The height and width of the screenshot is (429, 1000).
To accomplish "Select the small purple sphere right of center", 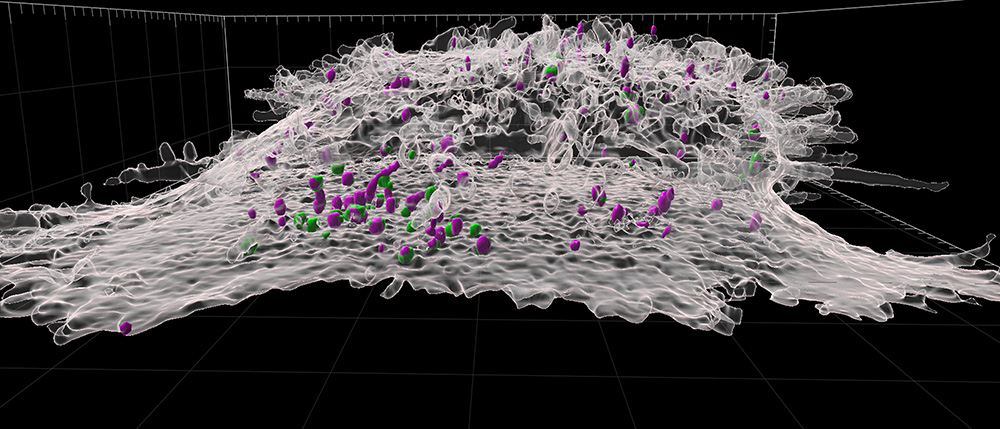I will [575, 245].
